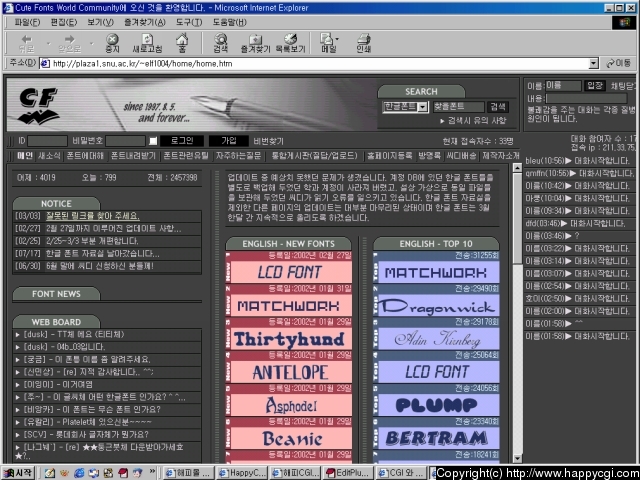This screenshot has height=480, width=640.
Task: Switch to EditPlu... taskbar window
Action: pyautogui.click(x=348, y=473)
